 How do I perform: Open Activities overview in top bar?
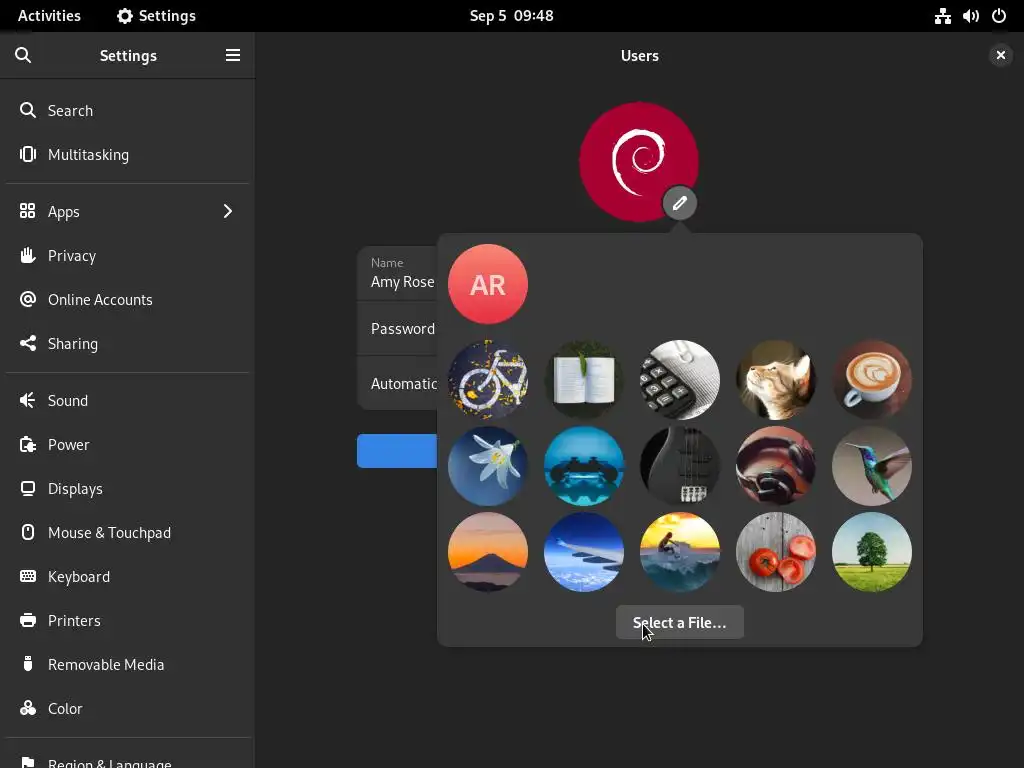tap(49, 16)
